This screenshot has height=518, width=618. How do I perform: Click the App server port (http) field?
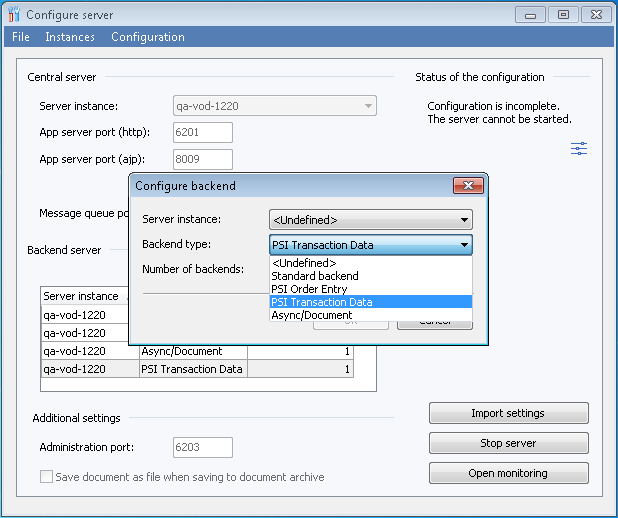pyautogui.click(x=202, y=132)
